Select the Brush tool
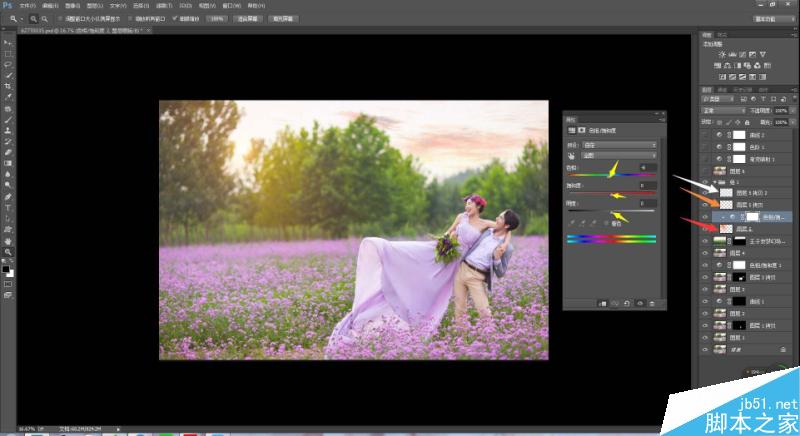 click(x=8, y=120)
